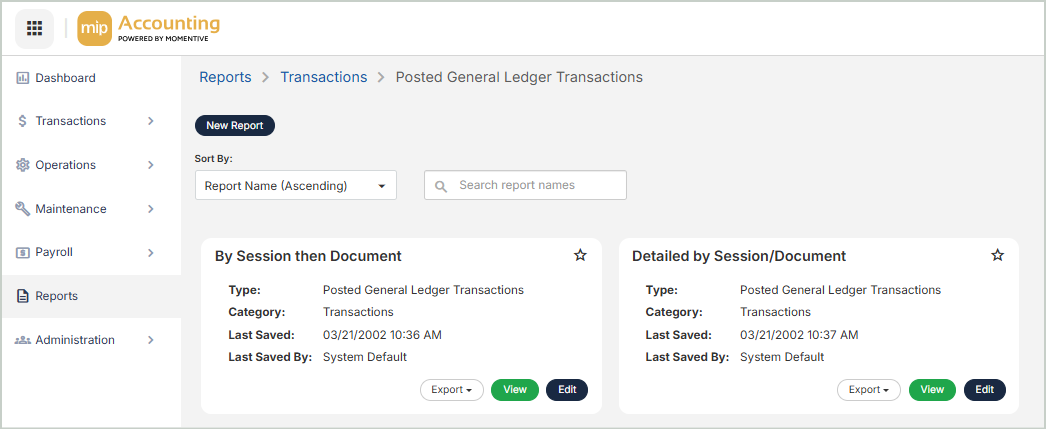Viewport: 1046px width, 429px height.
Task: Click the Administration people icon
Action: click(23, 340)
